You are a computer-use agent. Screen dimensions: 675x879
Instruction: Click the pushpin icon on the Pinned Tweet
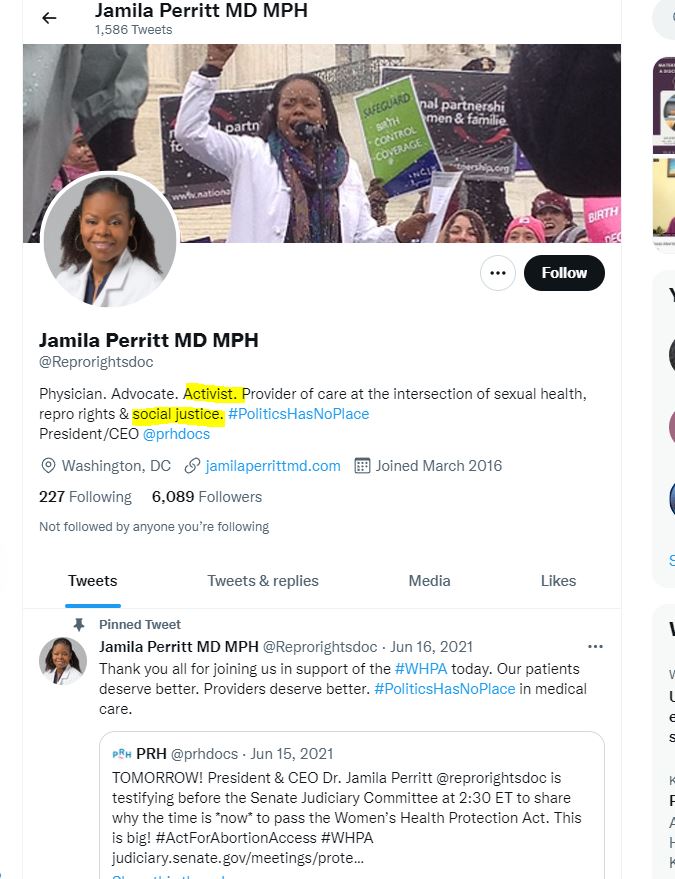tap(79, 624)
